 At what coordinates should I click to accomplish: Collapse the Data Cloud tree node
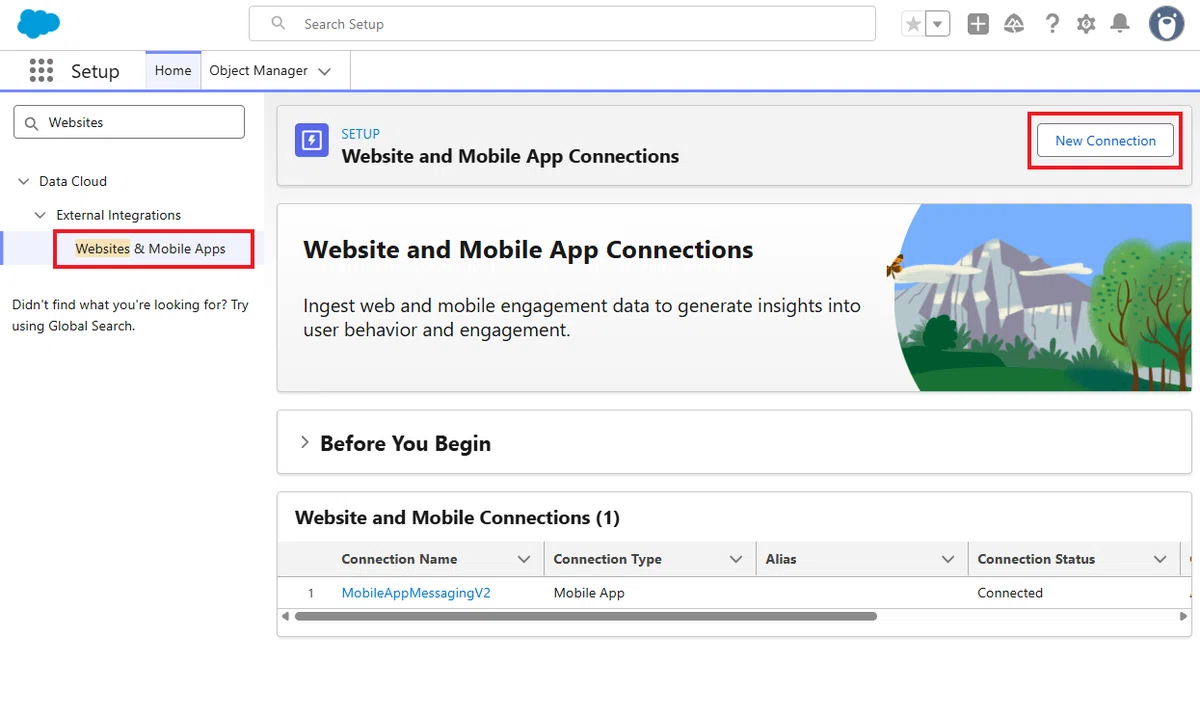pos(24,181)
